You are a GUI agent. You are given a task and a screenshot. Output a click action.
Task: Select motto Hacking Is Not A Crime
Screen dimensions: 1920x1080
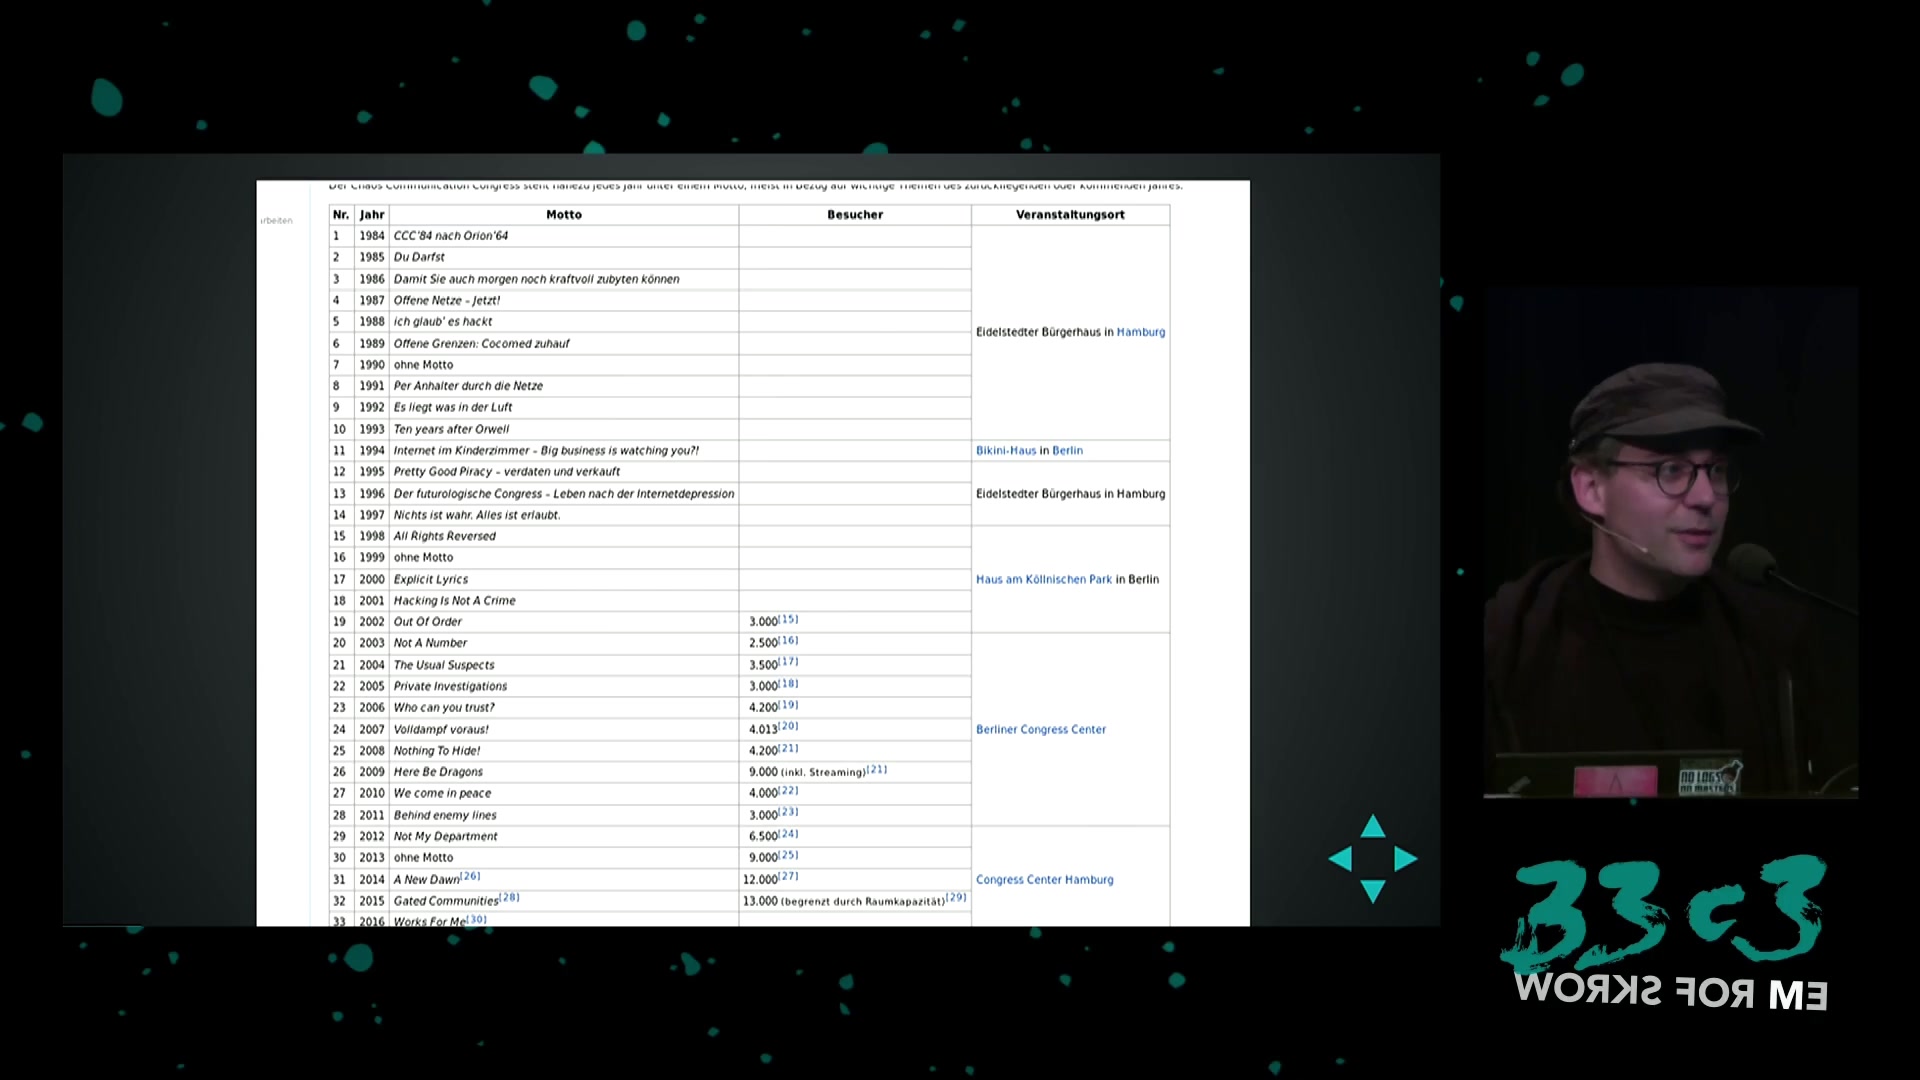tap(455, 601)
